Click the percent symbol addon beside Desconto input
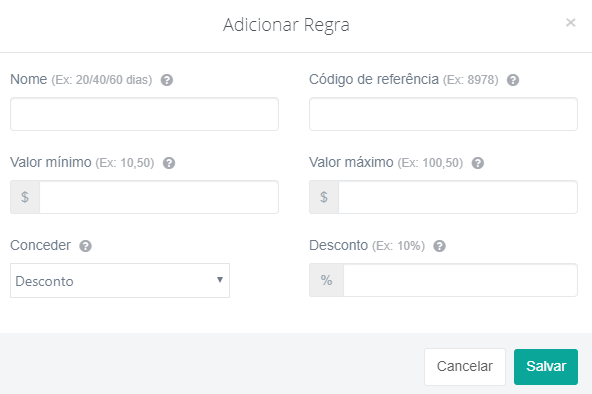The width and height of the screenshot is (592, 394). (x=327, y=280)
